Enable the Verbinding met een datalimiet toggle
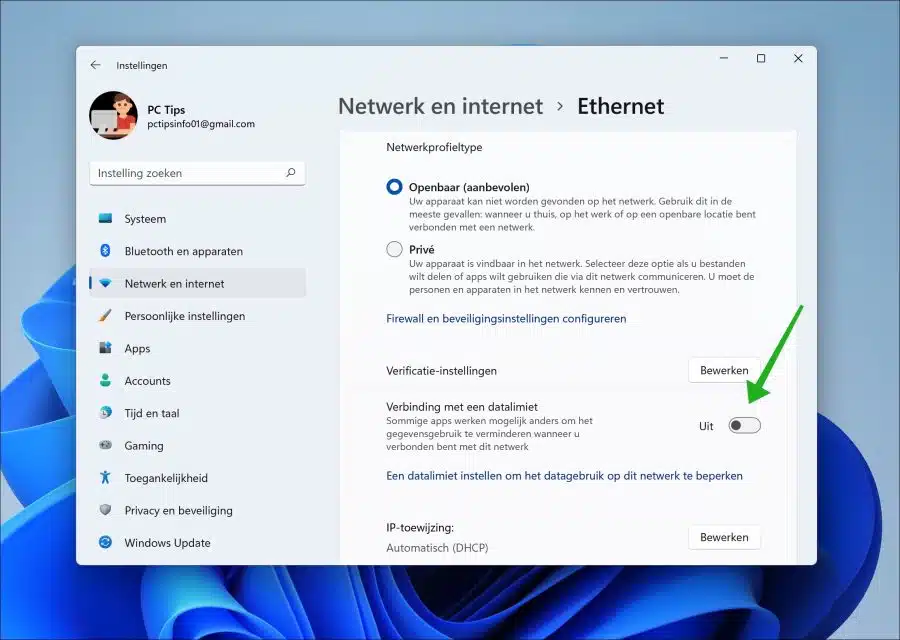 coord(744,425)
